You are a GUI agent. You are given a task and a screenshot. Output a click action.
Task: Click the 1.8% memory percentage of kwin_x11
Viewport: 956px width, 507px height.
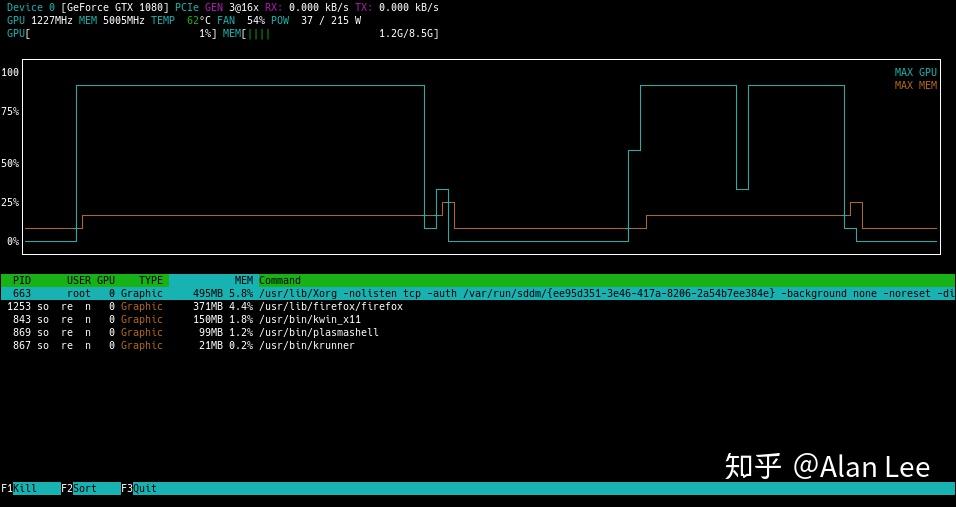[x=241, y=319]
